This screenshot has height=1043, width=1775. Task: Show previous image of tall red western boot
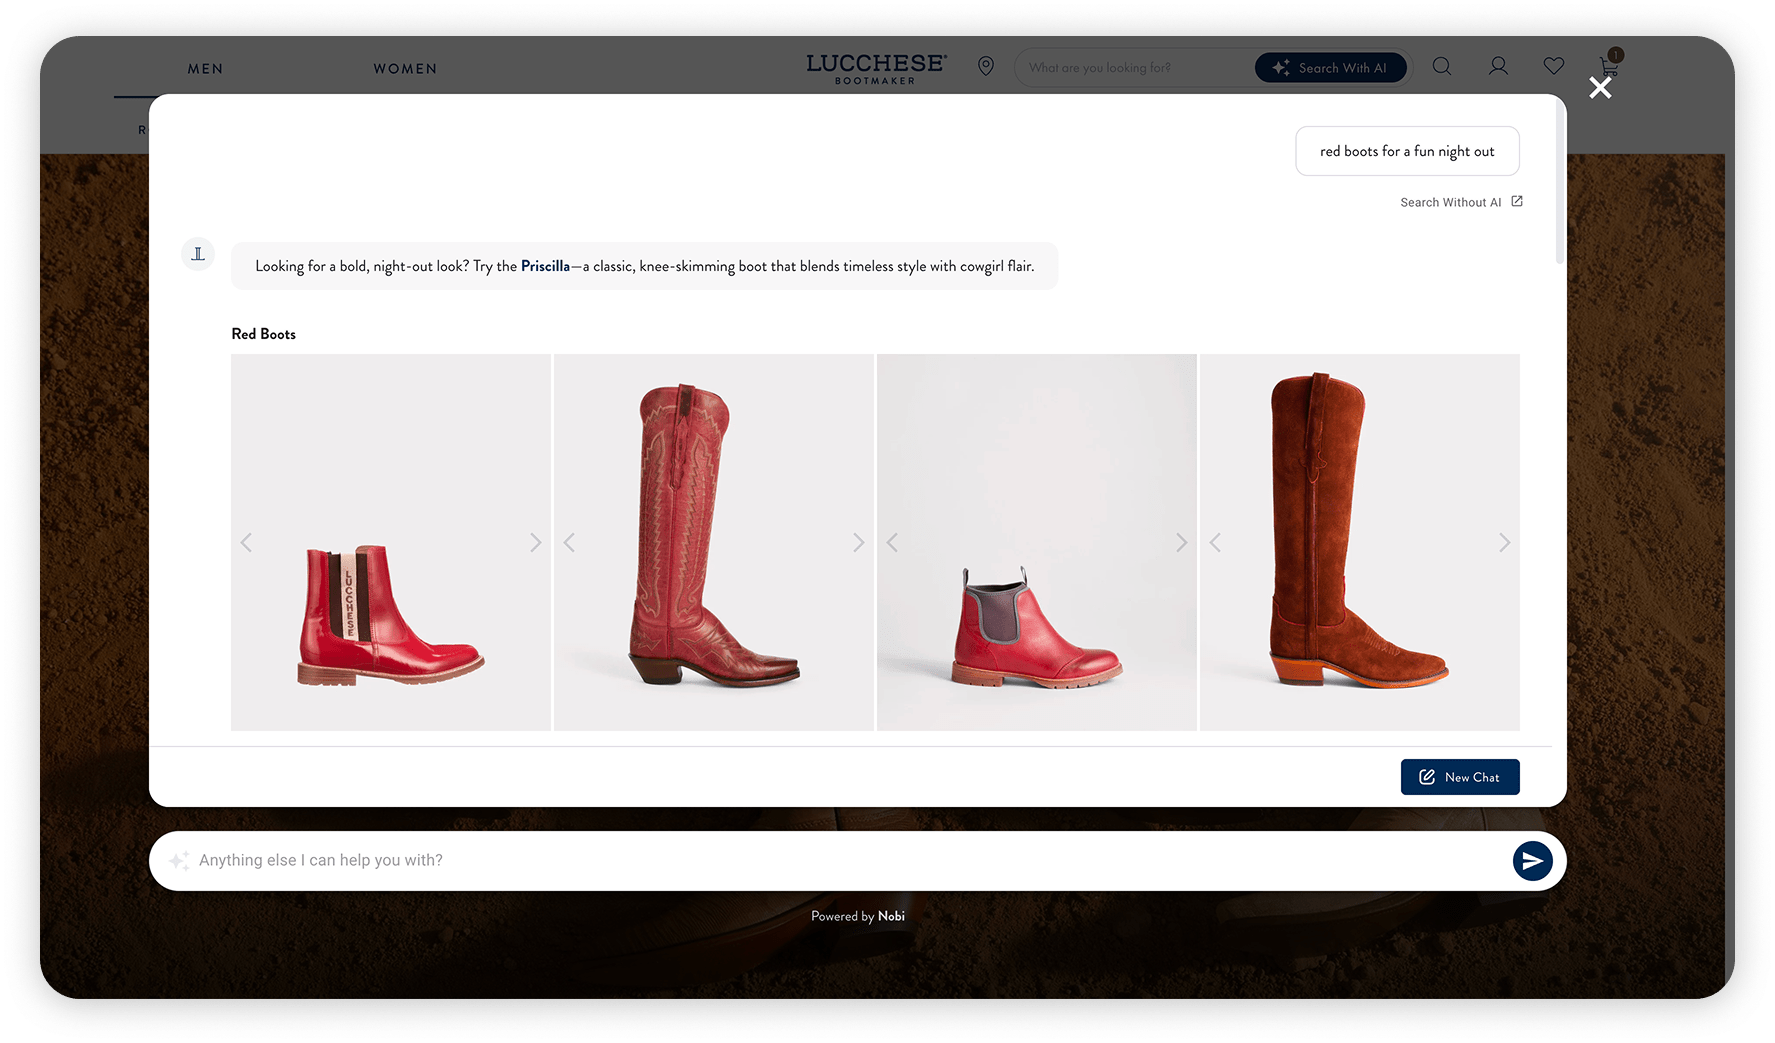(x=569, y=542)
